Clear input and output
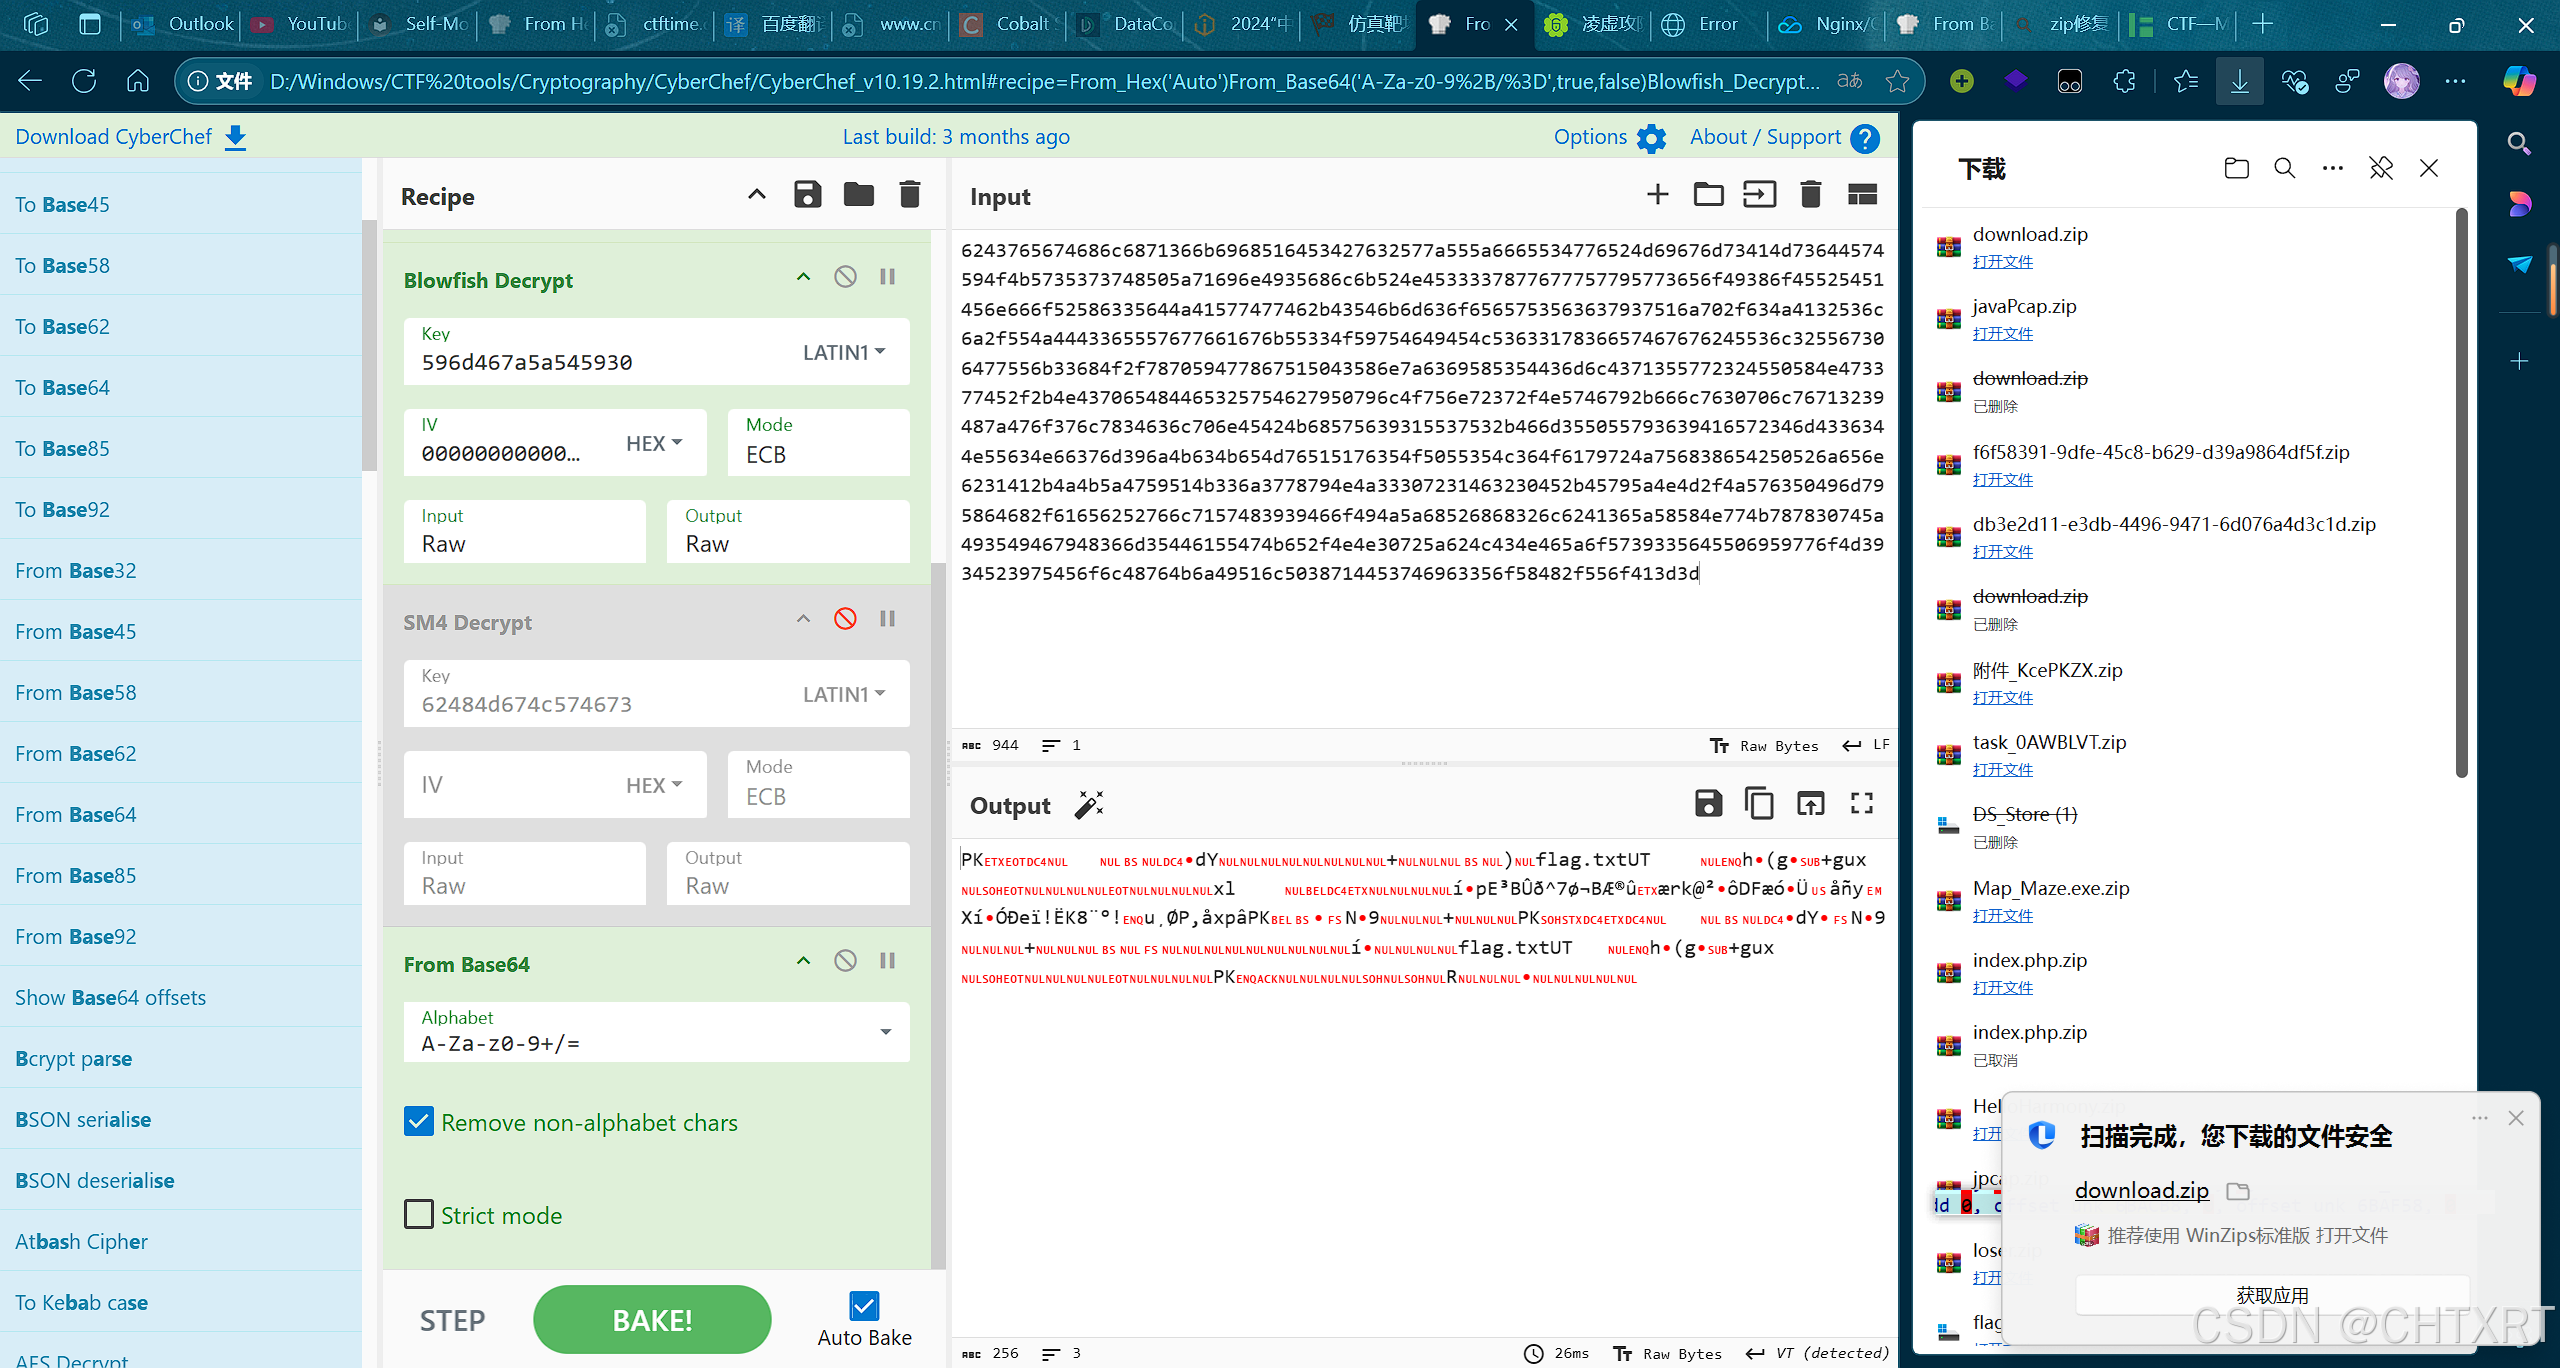This screenshot has width=2560, height=1368. click(1810, 195)
